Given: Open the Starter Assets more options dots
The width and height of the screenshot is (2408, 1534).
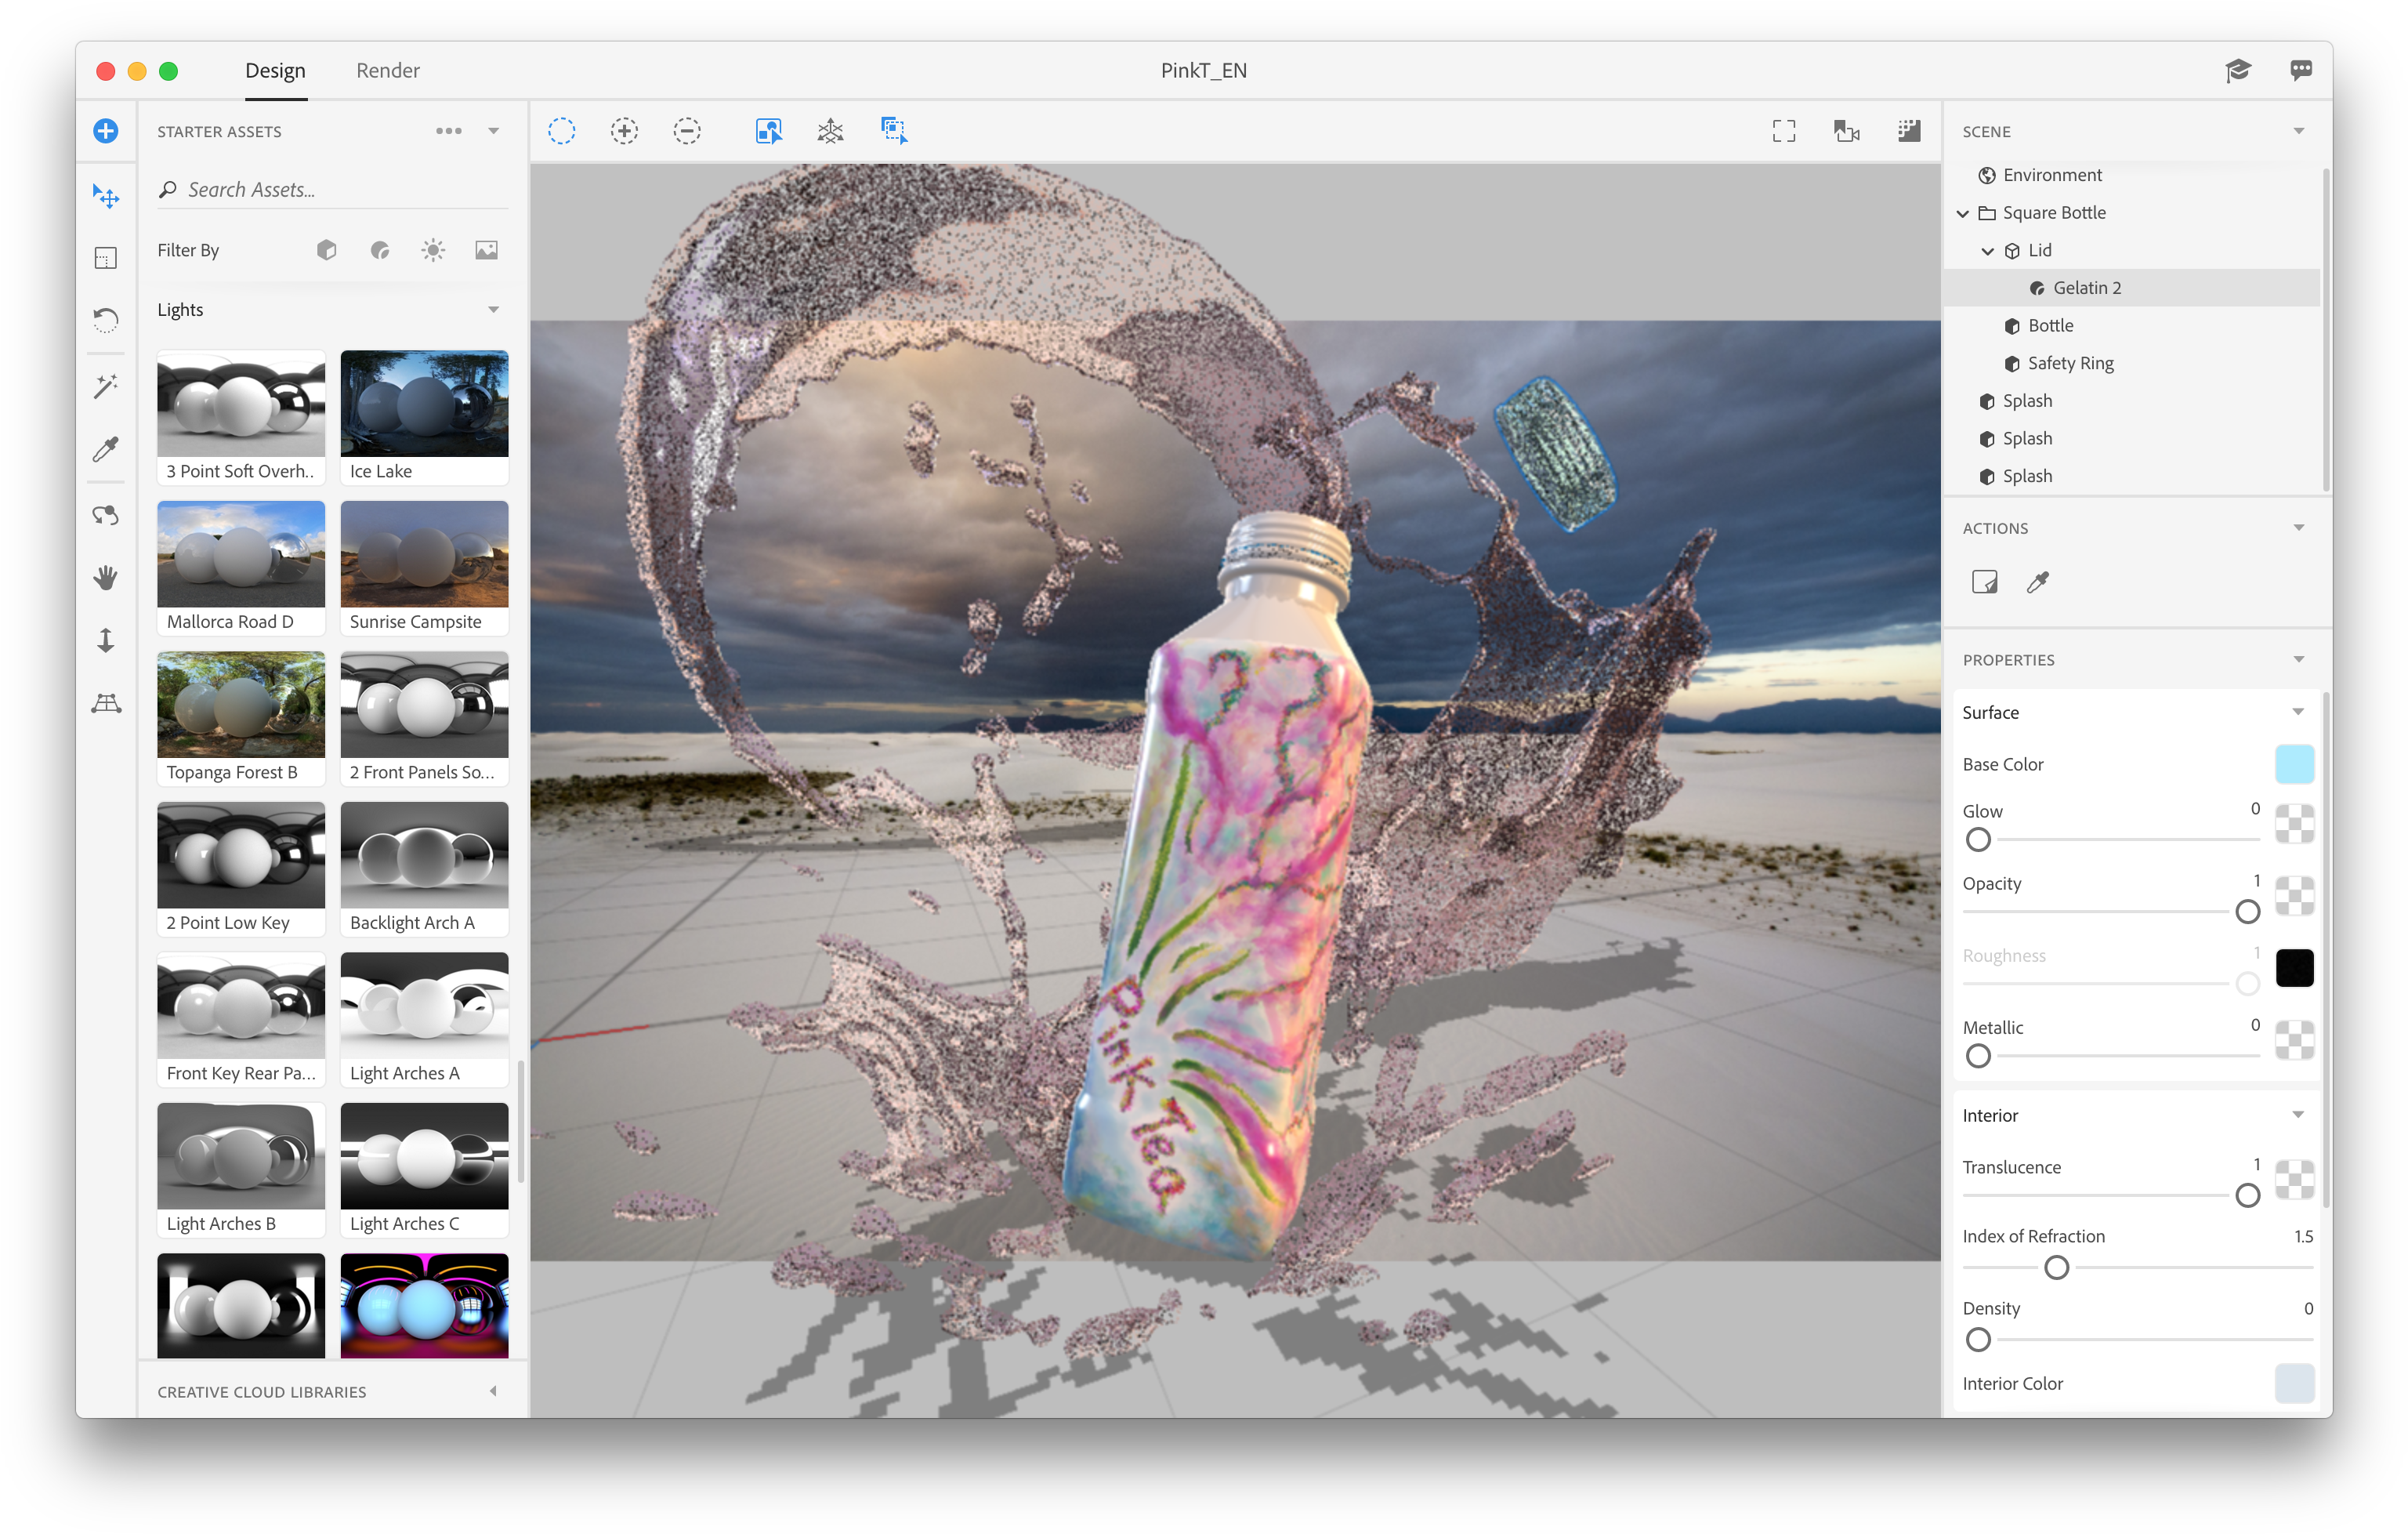Looking at the screenshot, I should (x=449, y=131).
